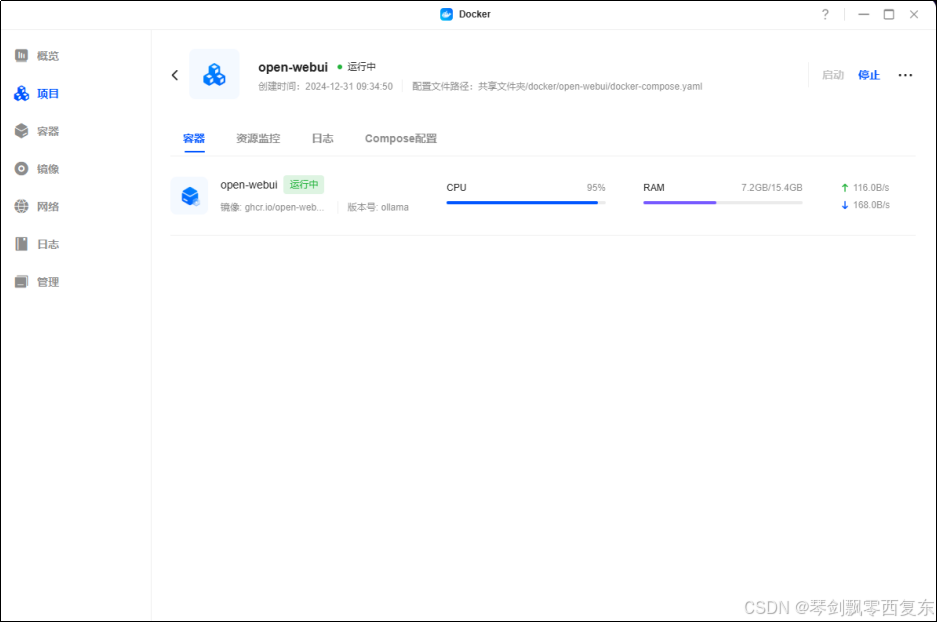This screenshot has width=938, height=623.
Task: Minimize the Docker window
Action: click(863, 14)
